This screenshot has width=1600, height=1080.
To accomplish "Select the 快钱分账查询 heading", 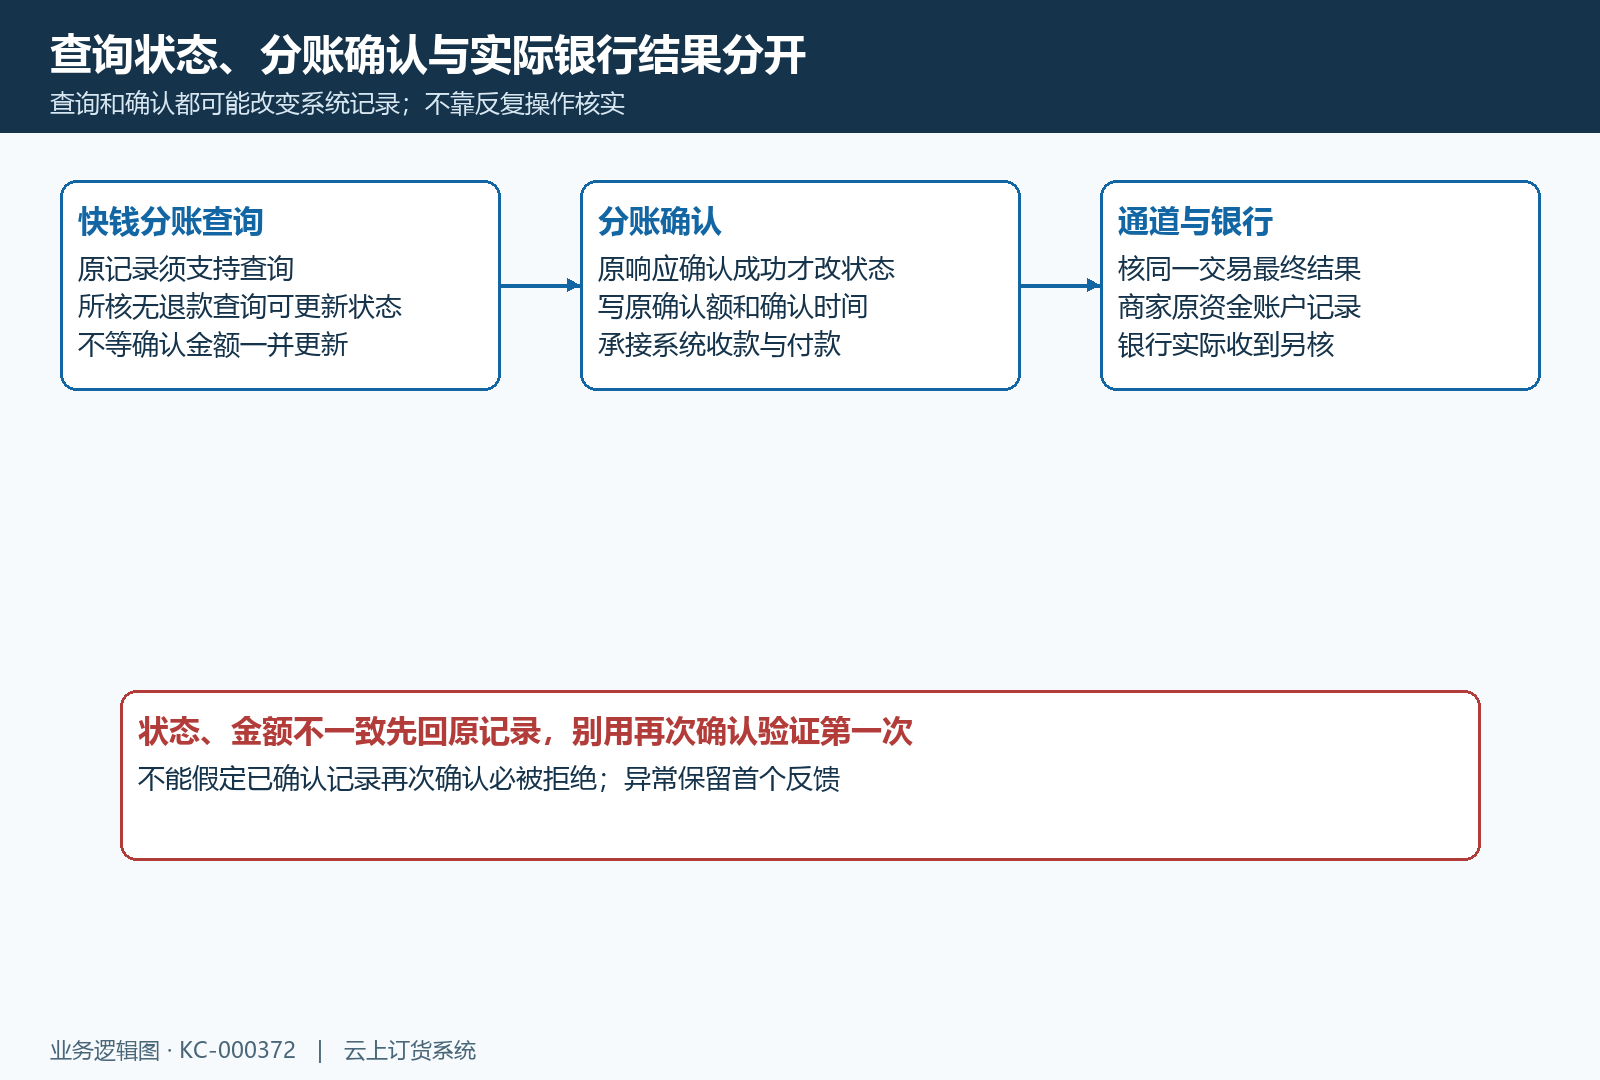I will pyautogui.click(x=171, y=222).
